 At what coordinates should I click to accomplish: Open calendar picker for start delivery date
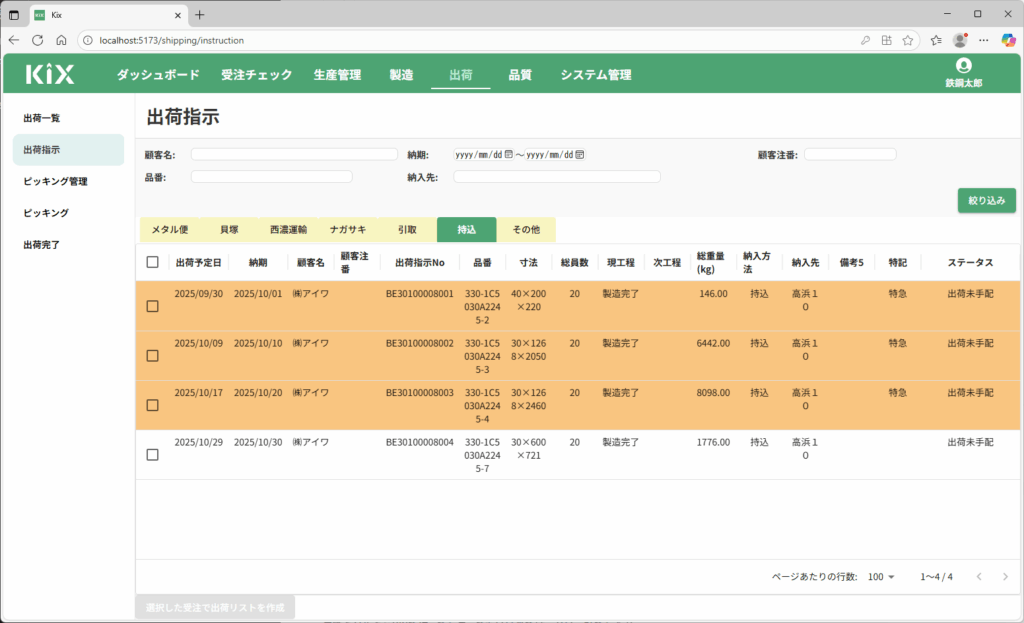pyautogui.click(x=509, y=155)
